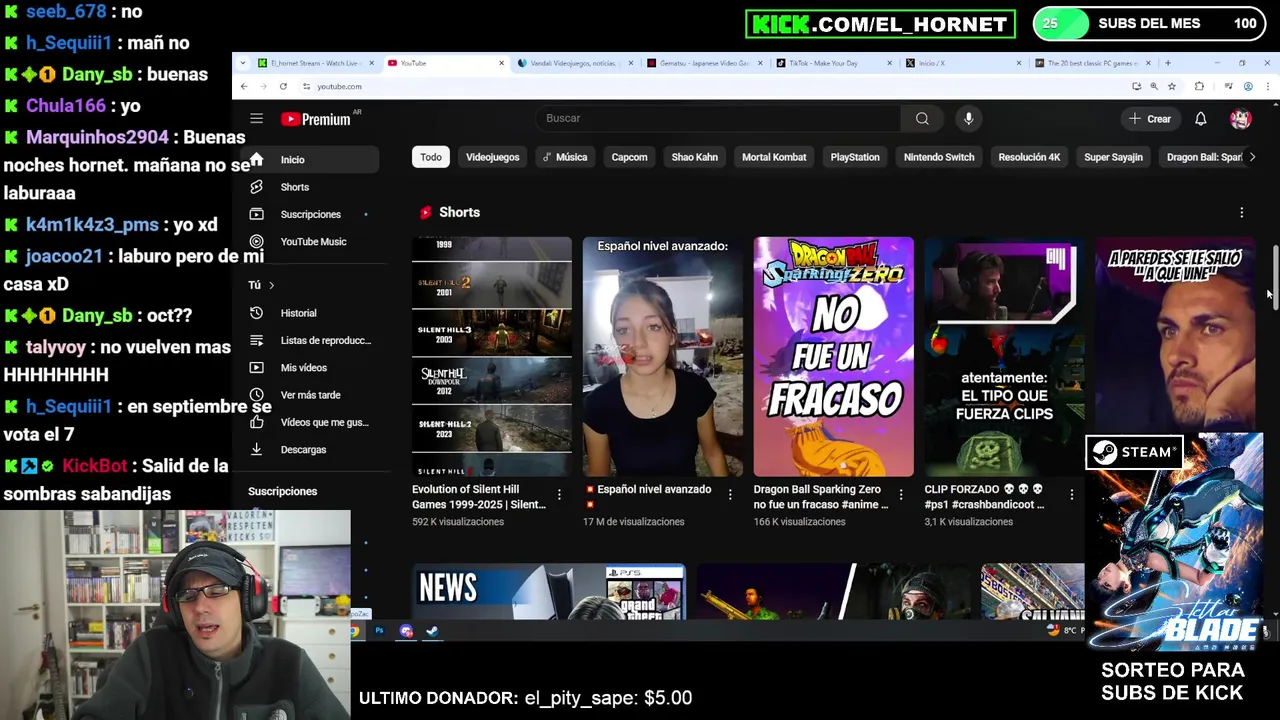Image resolution: width=1280 pixels, height=720 pixels.
Task: Click the Descargas download icon
Action: click(257, 449)
